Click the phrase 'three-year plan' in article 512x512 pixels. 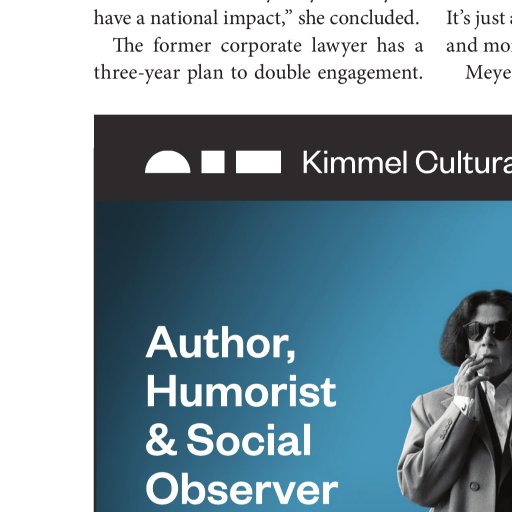[x=159, y=73]
